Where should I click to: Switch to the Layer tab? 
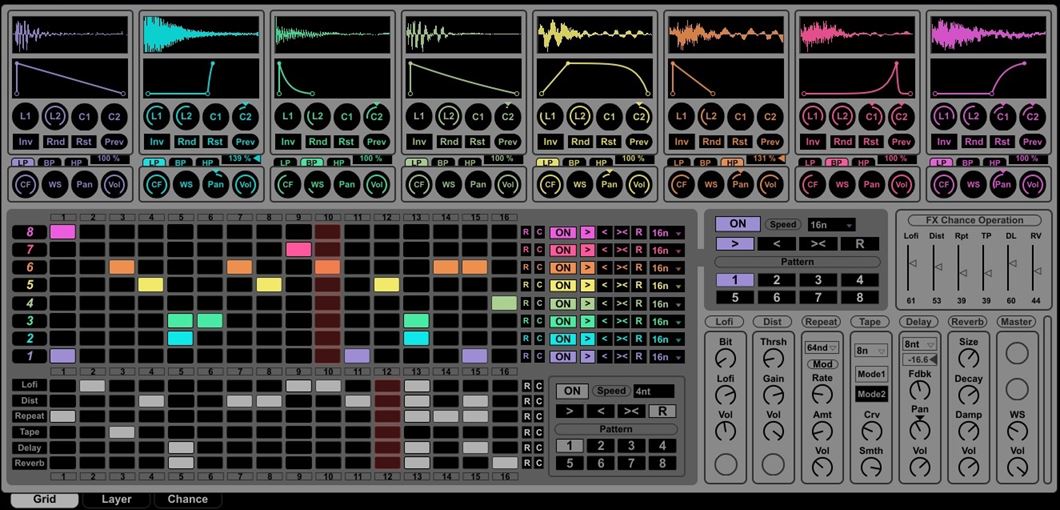[x=116, y=499]
